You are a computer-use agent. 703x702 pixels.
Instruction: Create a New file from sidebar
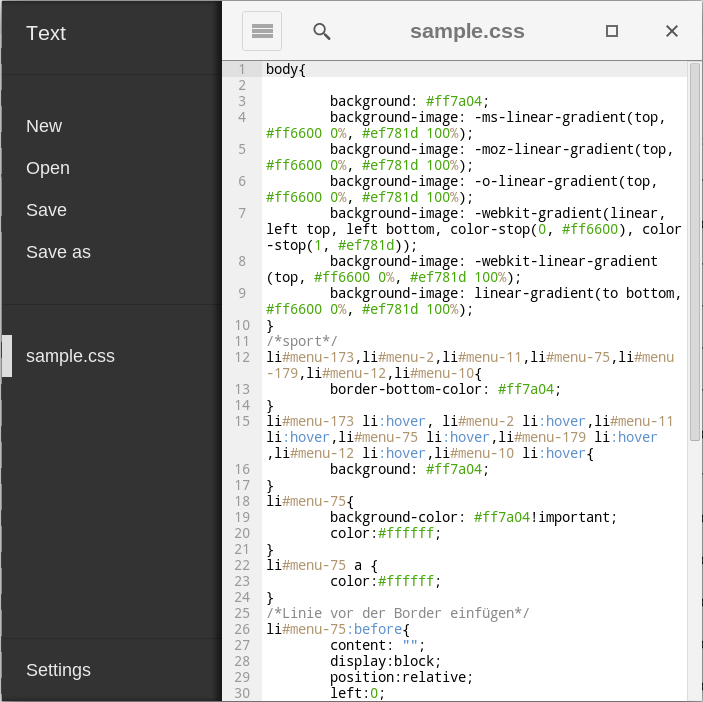pyautogui.click(x=44, y=126)
